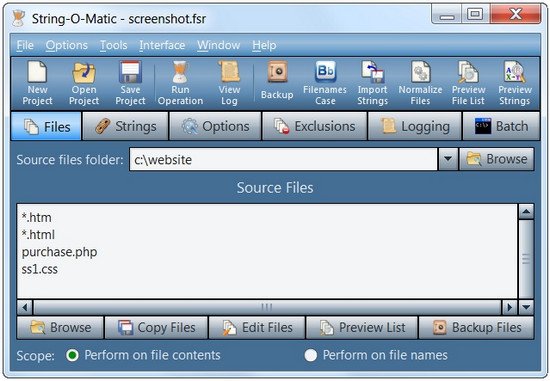Select Perform on file contents scope
550x381 pixels.
coord(143,355)
